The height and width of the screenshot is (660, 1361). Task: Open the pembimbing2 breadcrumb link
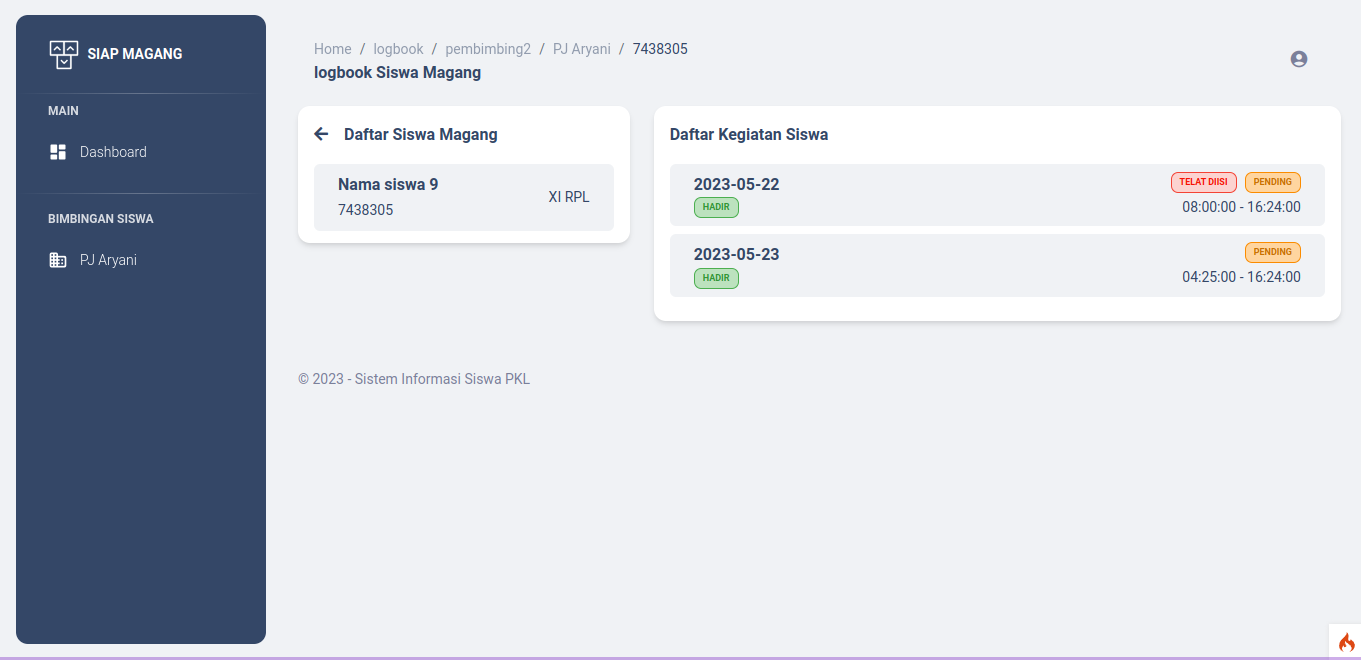(488, 49)
